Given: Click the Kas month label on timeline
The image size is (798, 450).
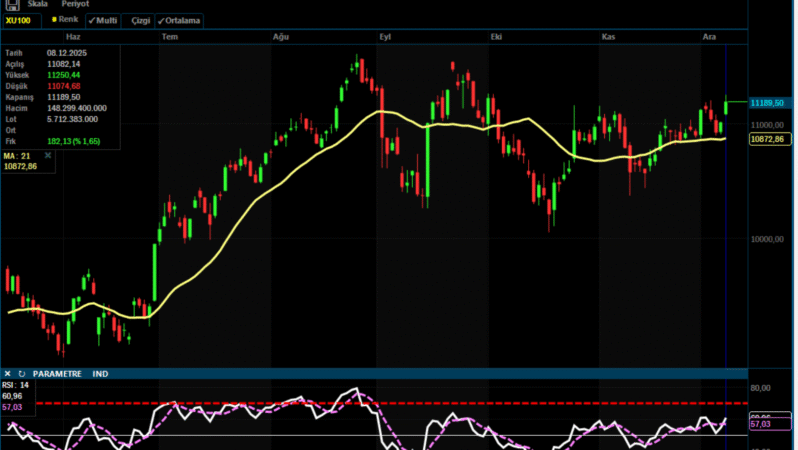Looking at the screenshot, I should 607,36.
